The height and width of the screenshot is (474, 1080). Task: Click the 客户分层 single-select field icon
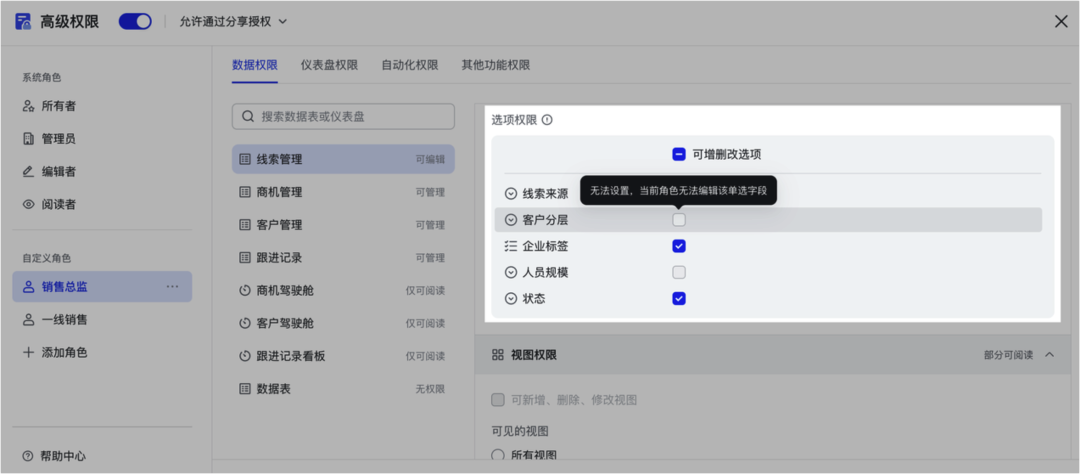511,220
